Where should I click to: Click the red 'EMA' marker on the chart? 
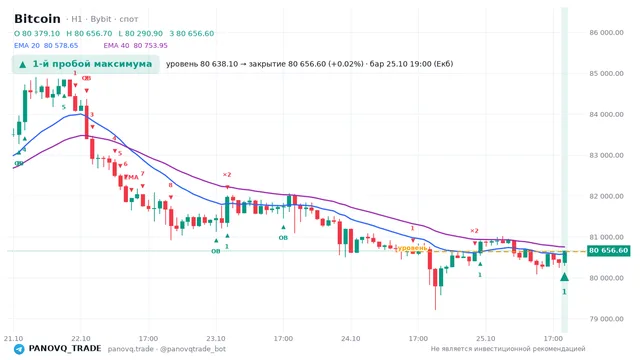click(131, 177)
